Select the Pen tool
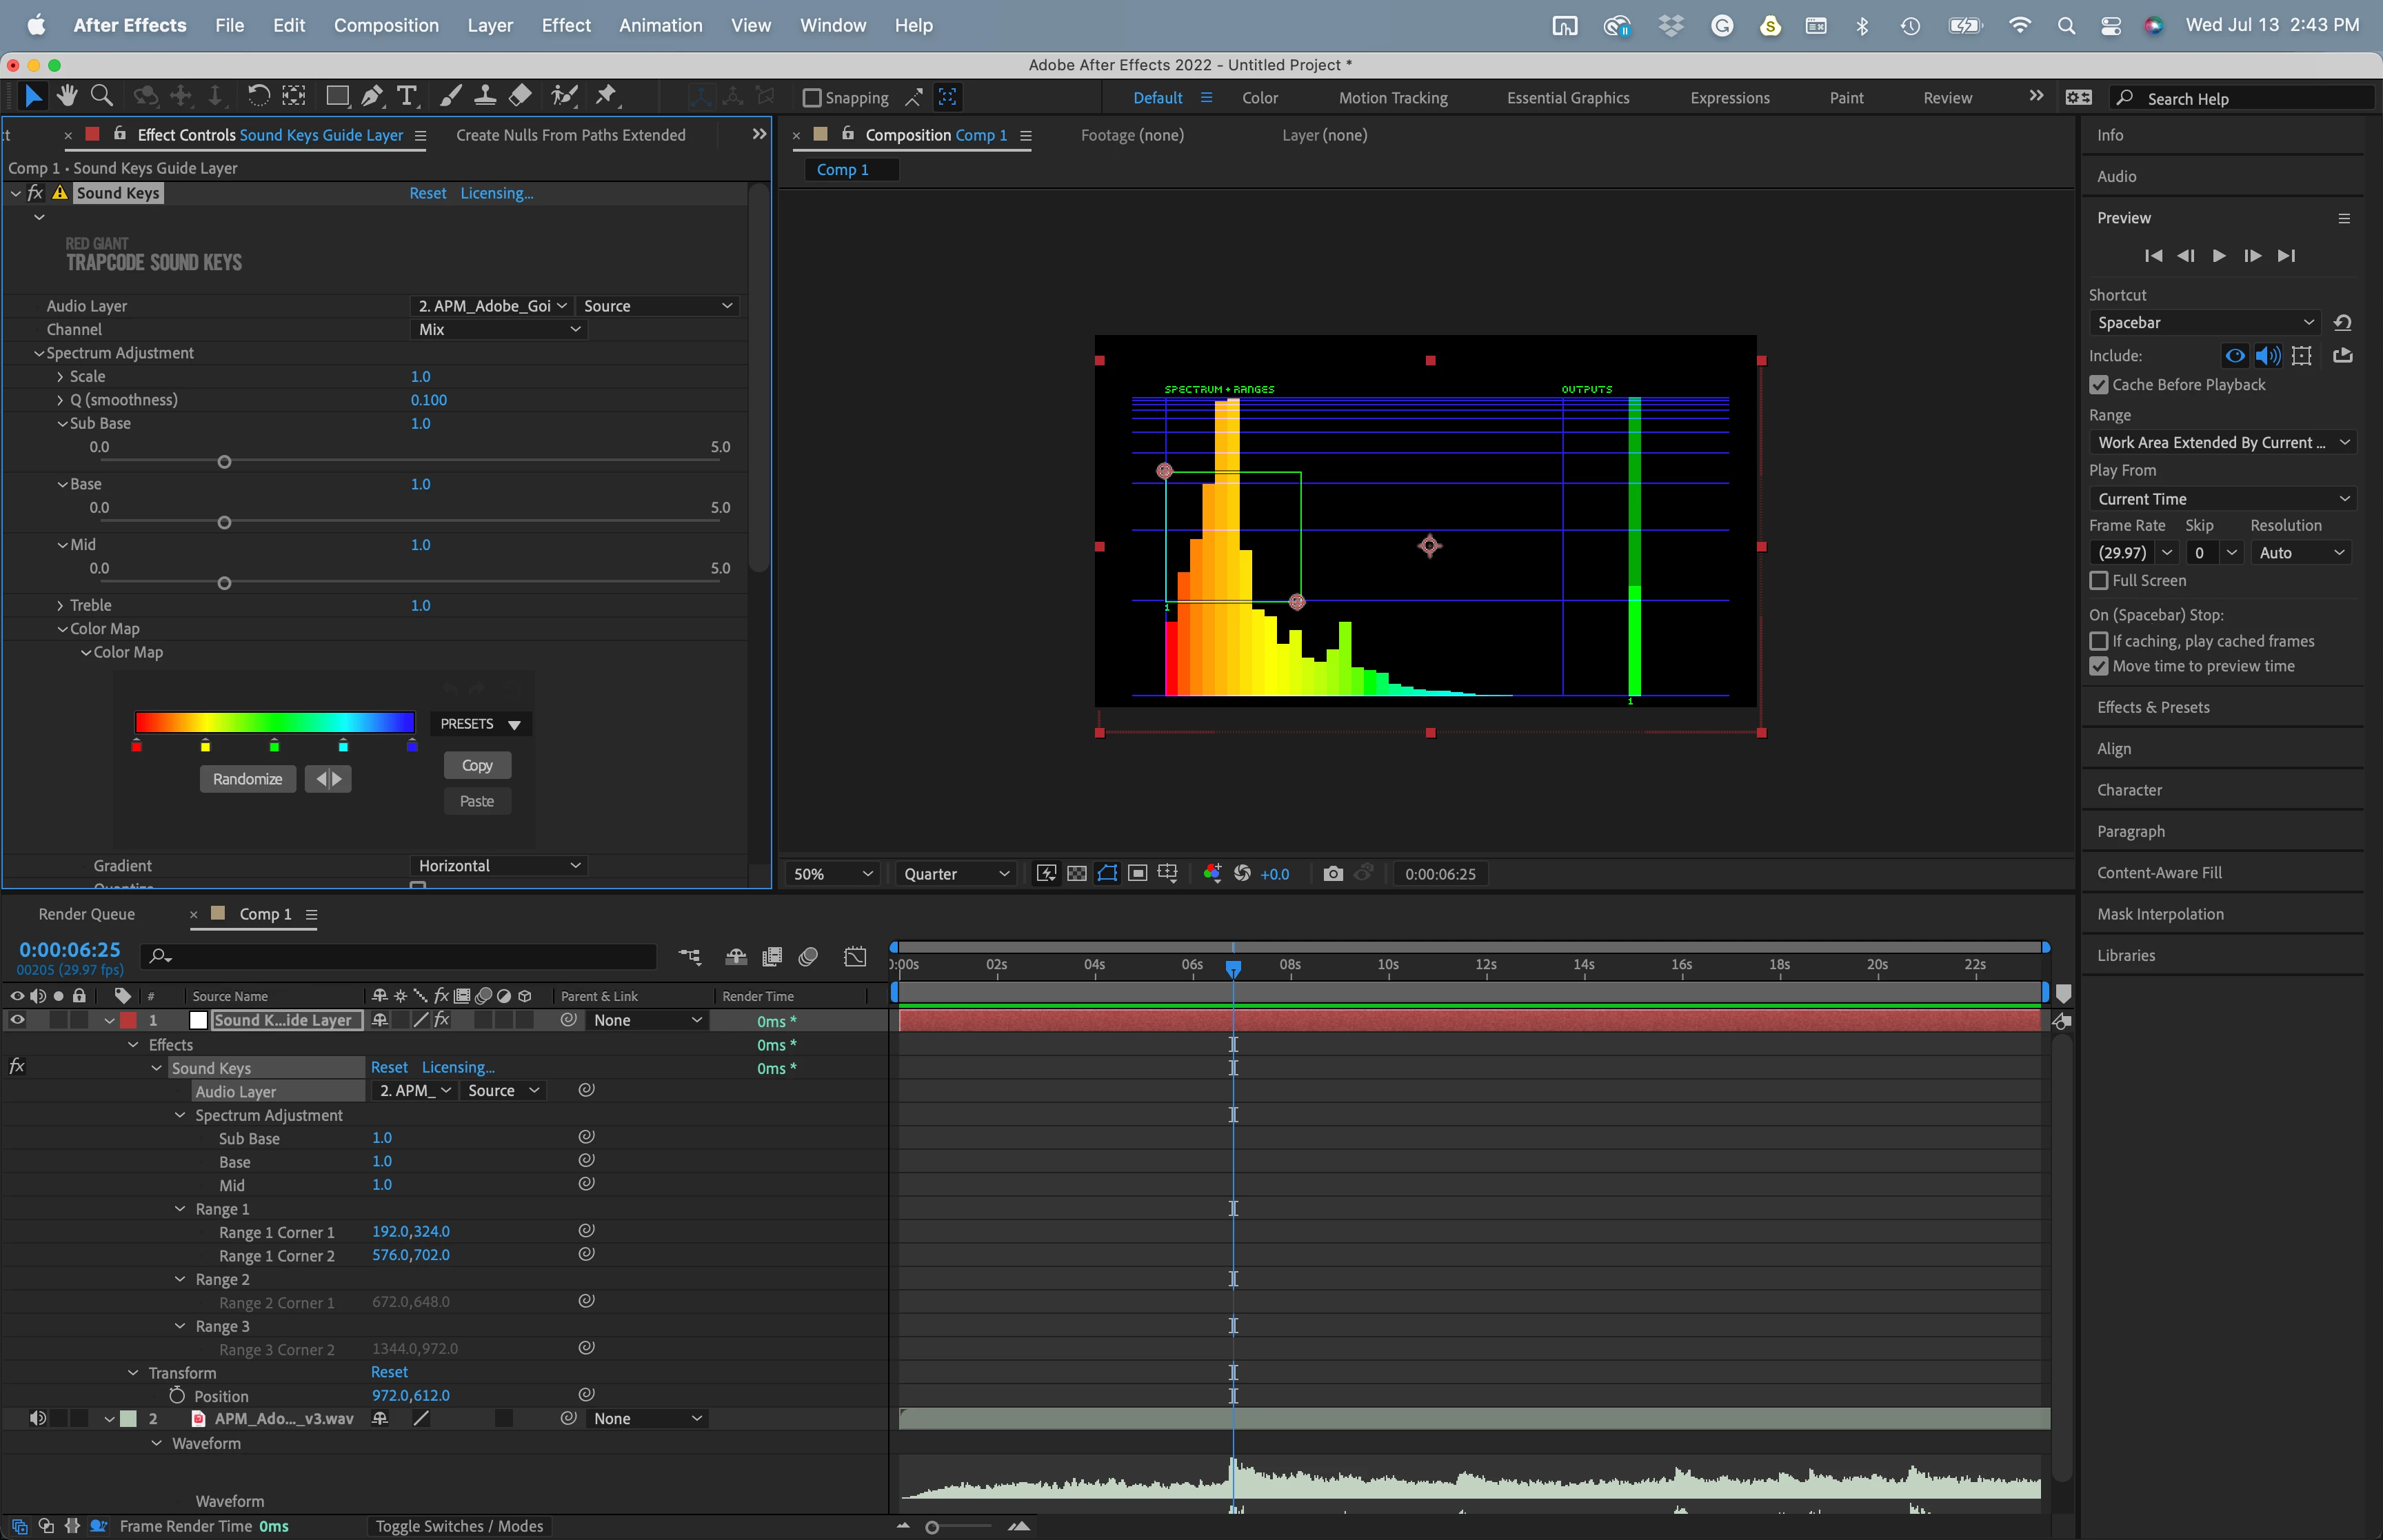This screenshot has height=1540, width=2383. [372, 96]
